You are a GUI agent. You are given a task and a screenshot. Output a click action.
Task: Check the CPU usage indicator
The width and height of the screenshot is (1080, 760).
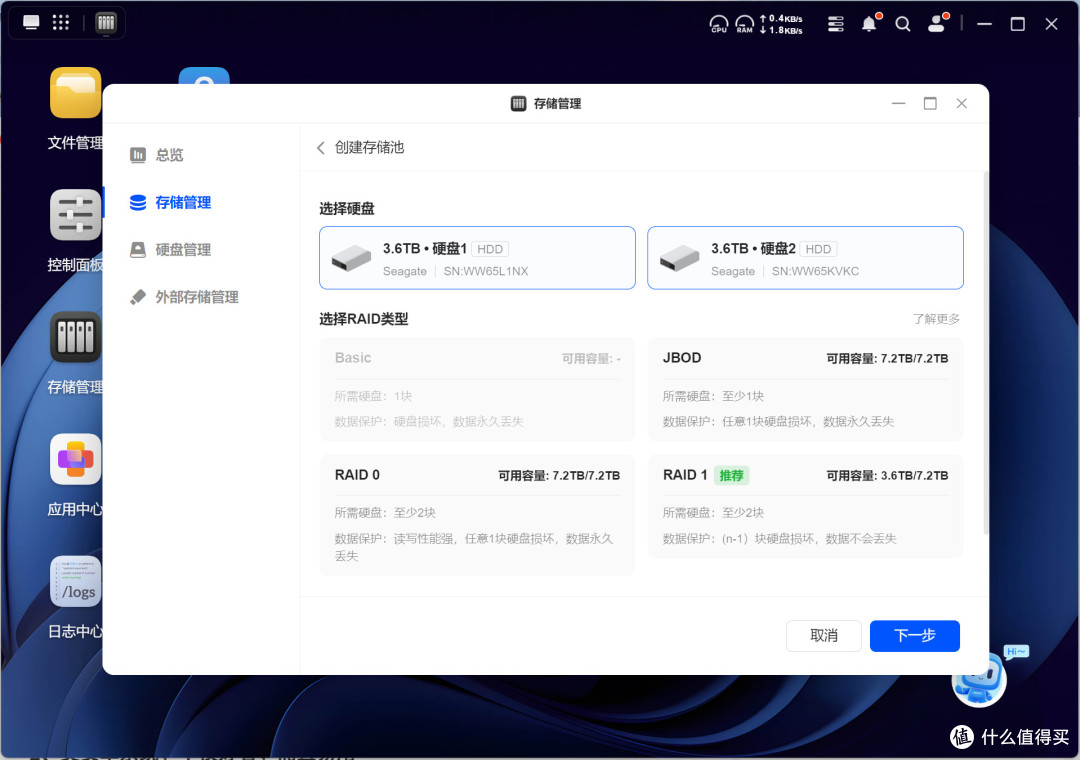tap(718, 24)
